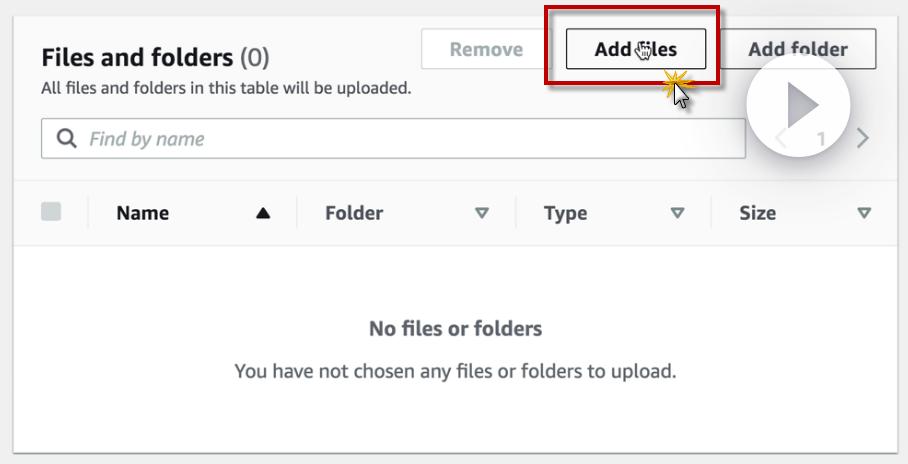Go to the previous page chevron
The height and width of the screenshot is (464, 908).
click(781, 139)
